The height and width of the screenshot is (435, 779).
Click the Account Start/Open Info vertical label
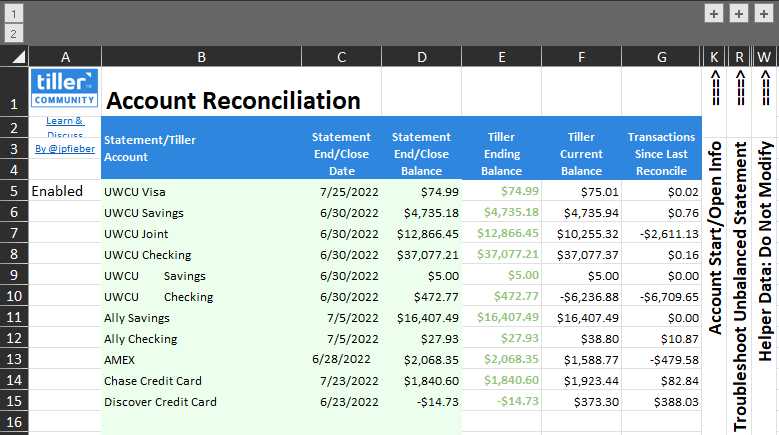pyautogui.click(x=715, y=238)
